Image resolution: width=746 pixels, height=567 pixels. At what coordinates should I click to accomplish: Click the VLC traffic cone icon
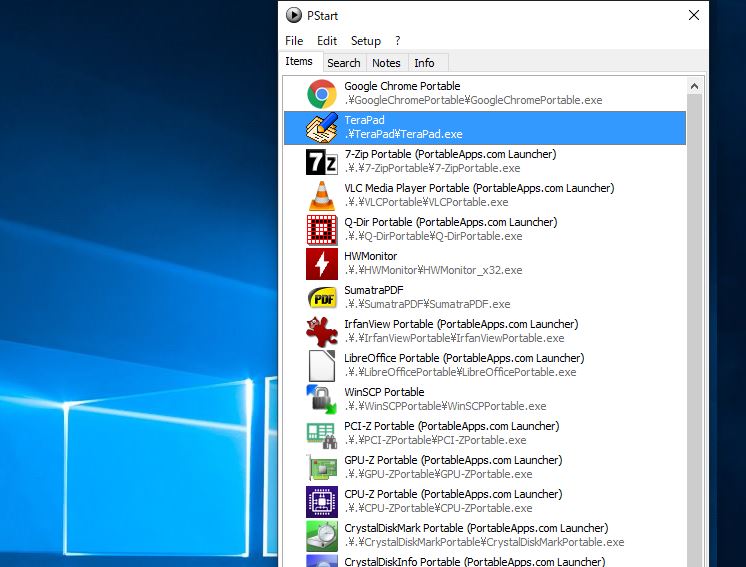(x=322, y=196)
